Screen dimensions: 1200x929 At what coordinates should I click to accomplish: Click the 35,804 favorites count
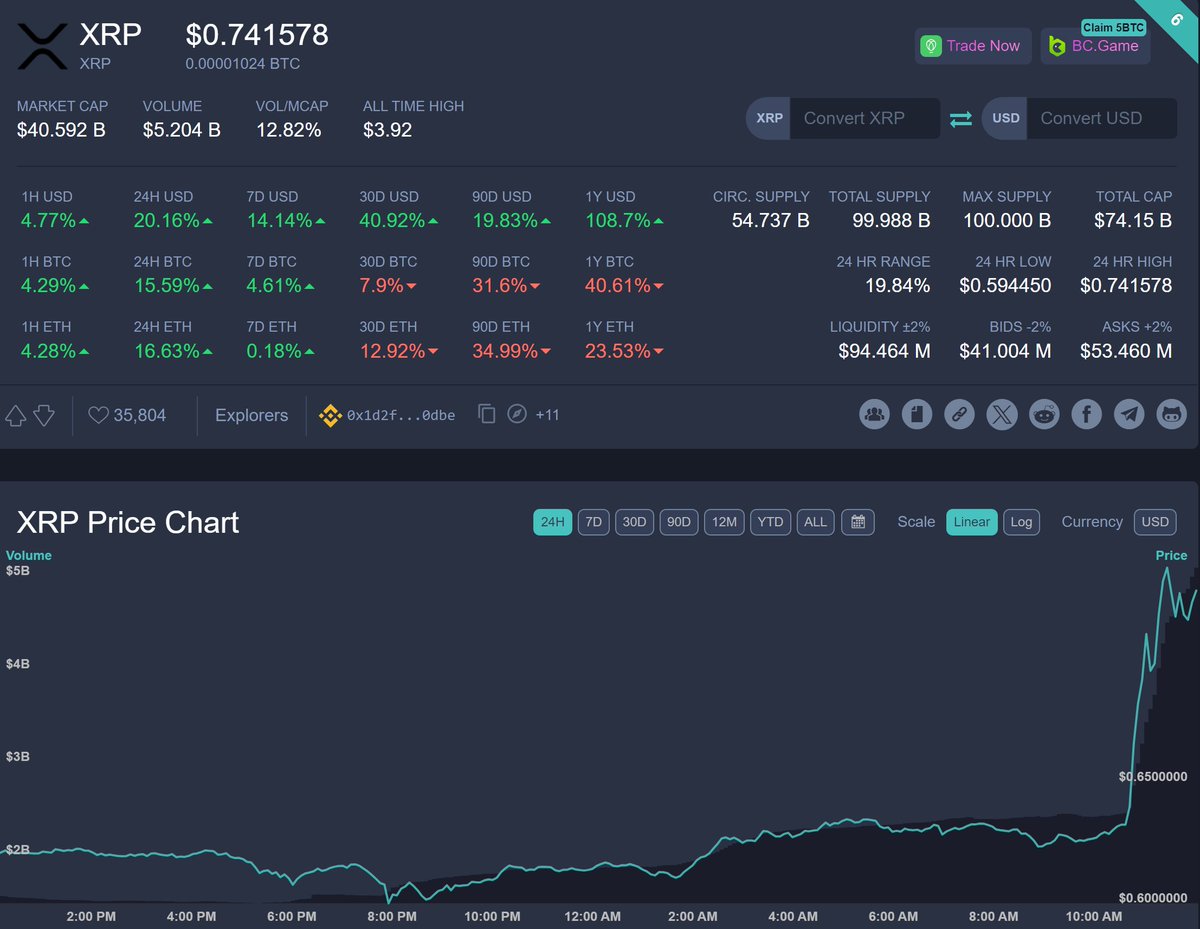pyautogui.click(x=140, y=415)
